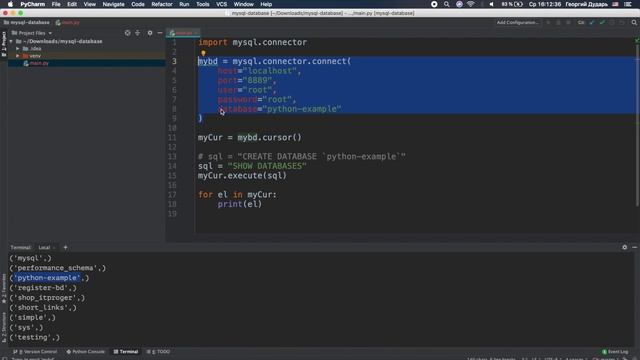This screenshot has width=640, height=360.
Task: Open the Python Console tool window
Action: click(x=86, y=351)
